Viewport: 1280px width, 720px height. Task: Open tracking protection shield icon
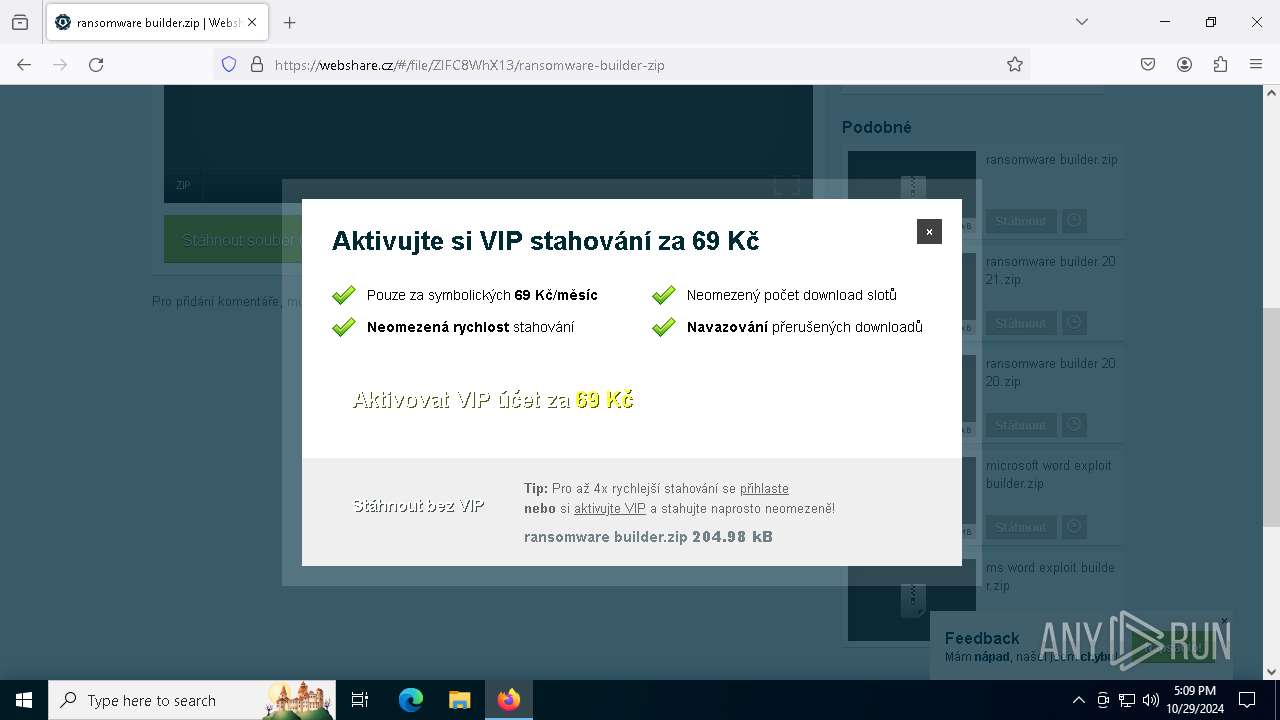click(x=229, y=64)
